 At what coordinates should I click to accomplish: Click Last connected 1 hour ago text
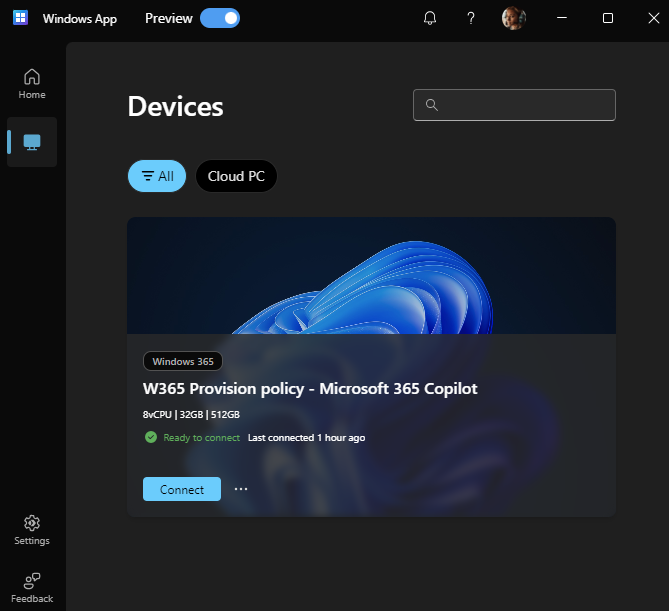[x=306, y=438]
